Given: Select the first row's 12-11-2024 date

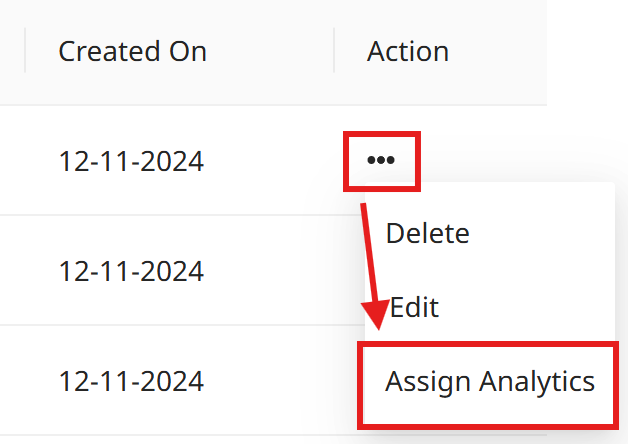Looking at the screenshot, I should (131, 161).
